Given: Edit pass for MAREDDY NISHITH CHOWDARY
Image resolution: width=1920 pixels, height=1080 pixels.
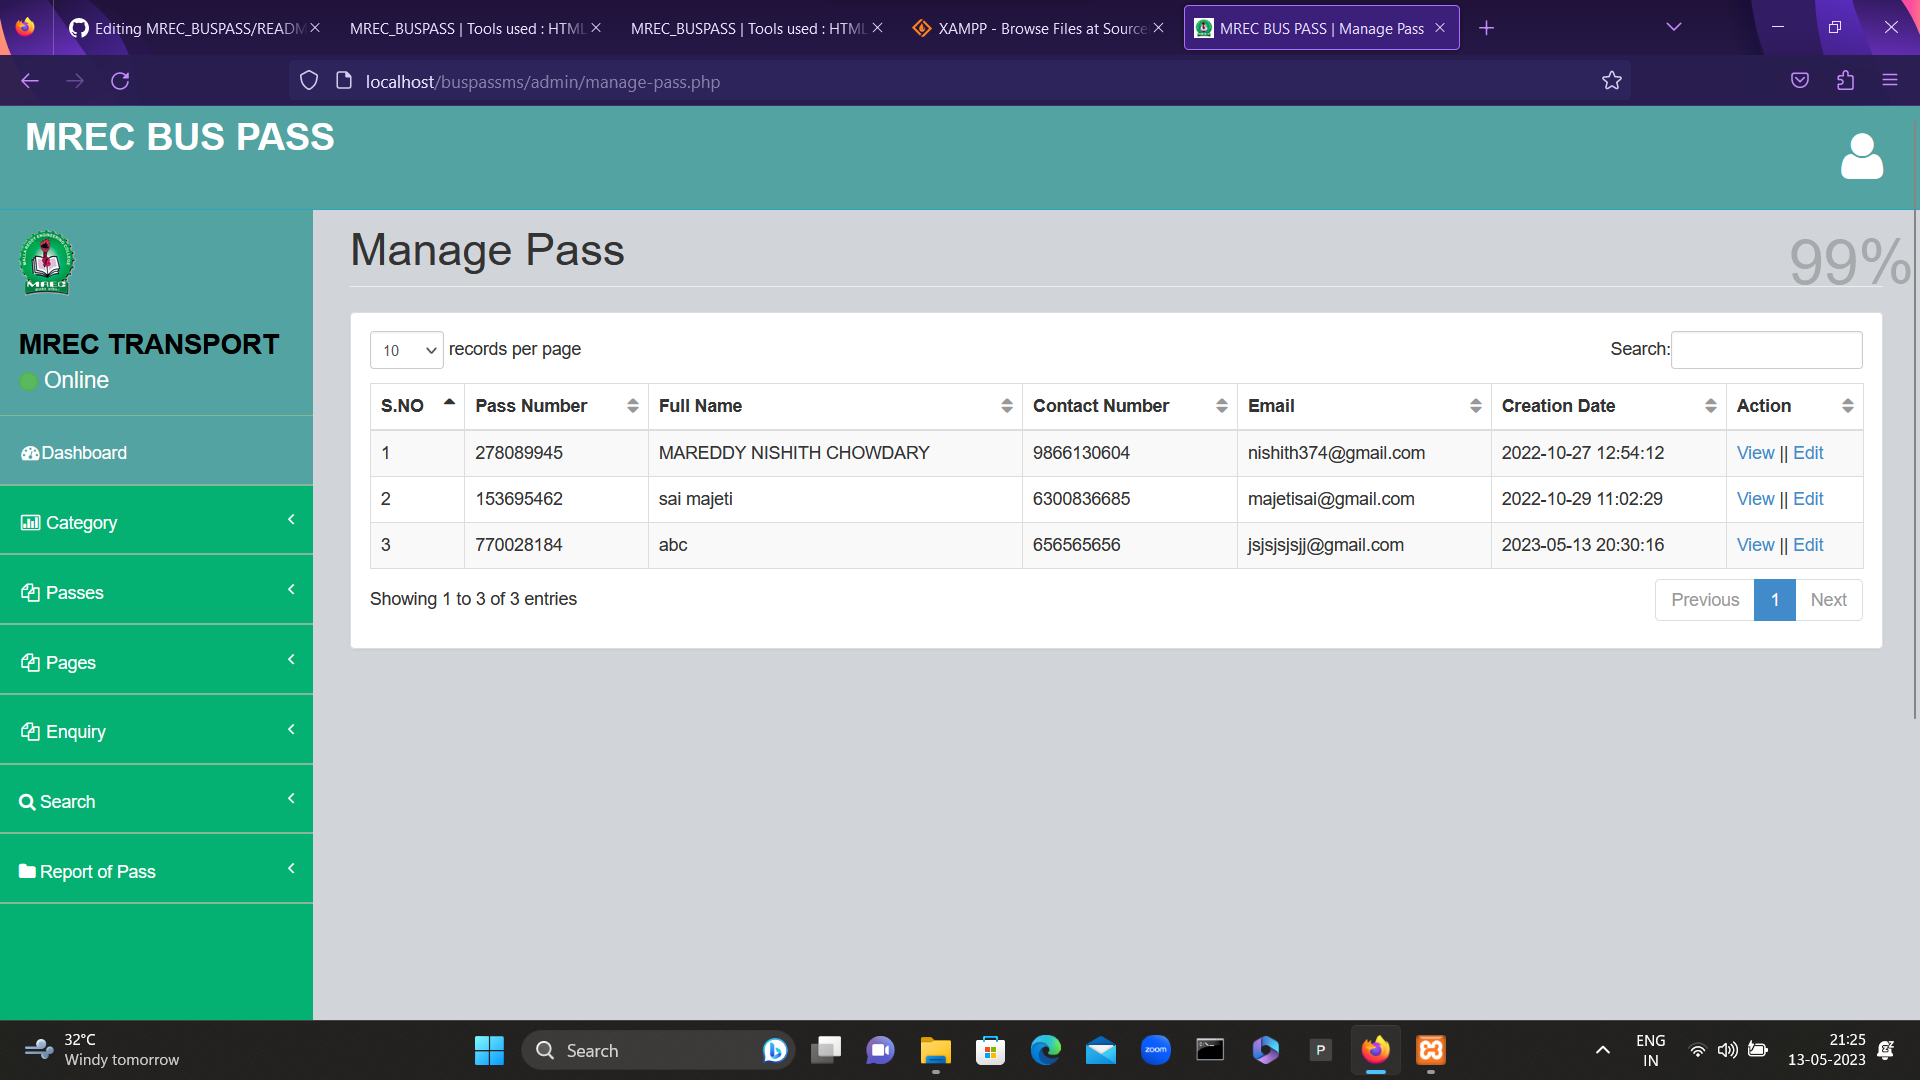Looking at the screenshot, I should [x=1808, y=453].
